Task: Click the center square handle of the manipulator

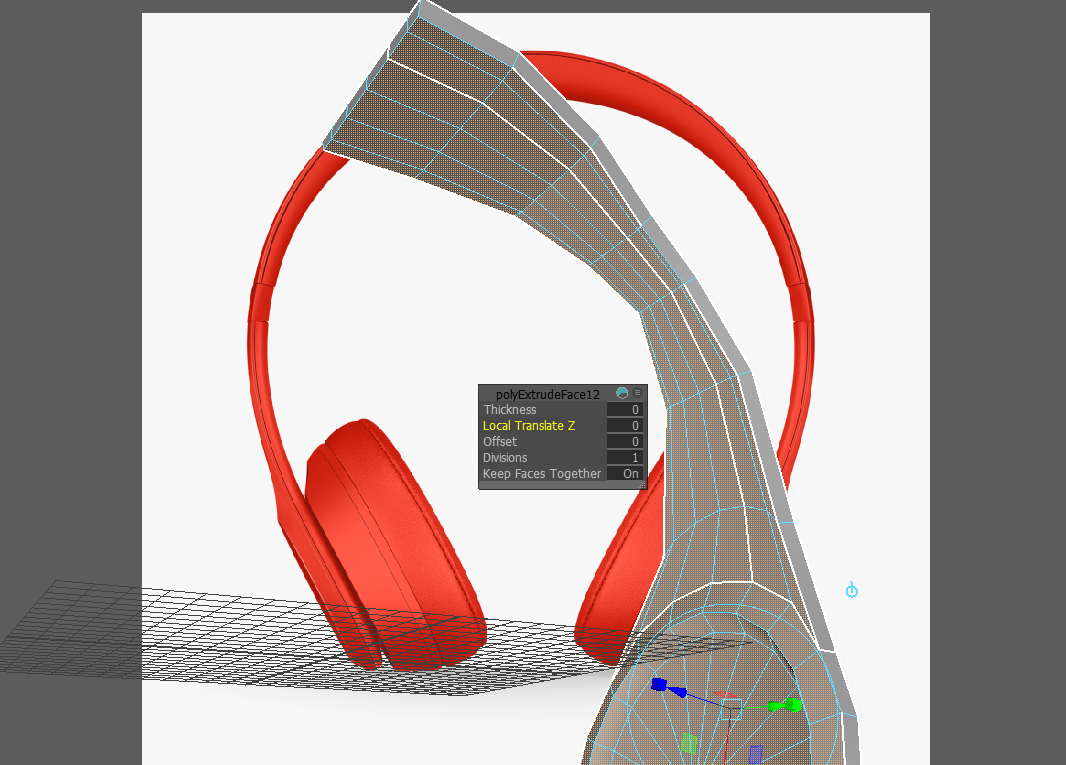Action: (732, 709)
